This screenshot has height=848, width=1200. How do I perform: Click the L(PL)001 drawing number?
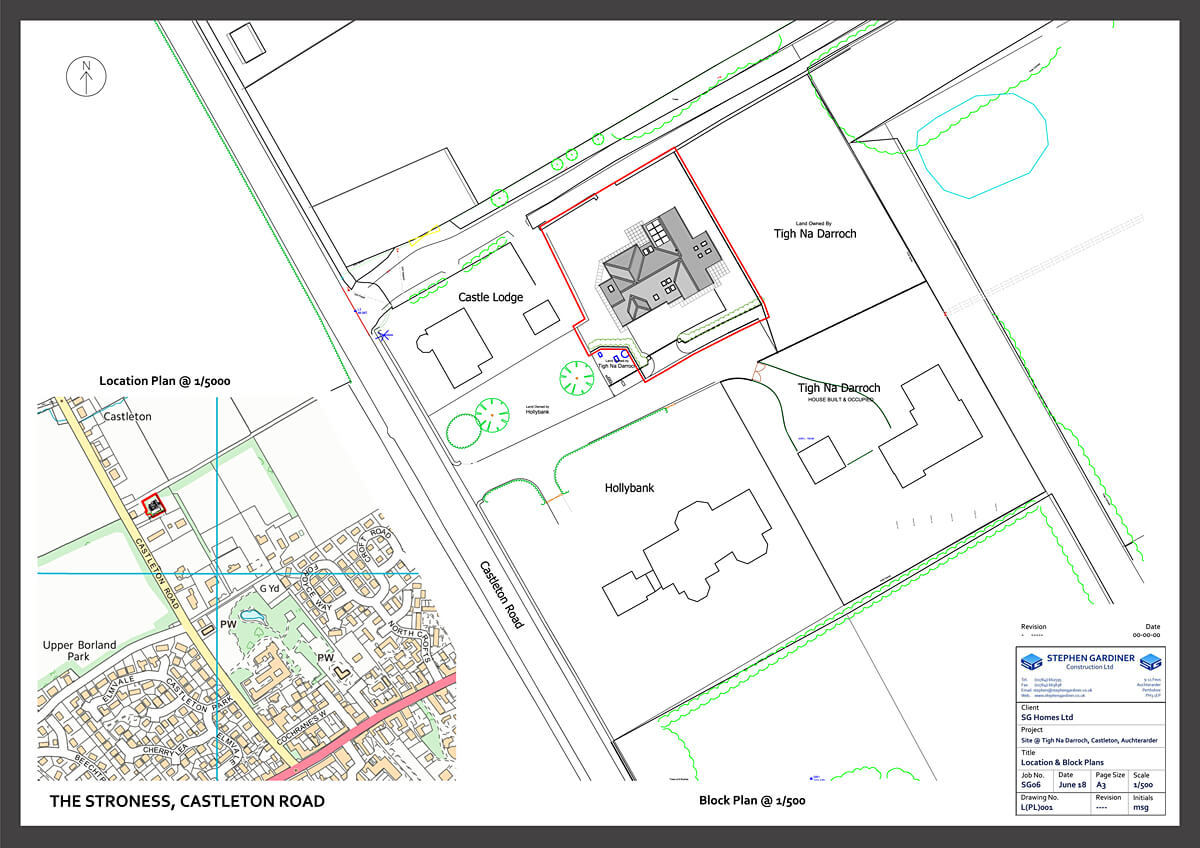(1037, 807)
